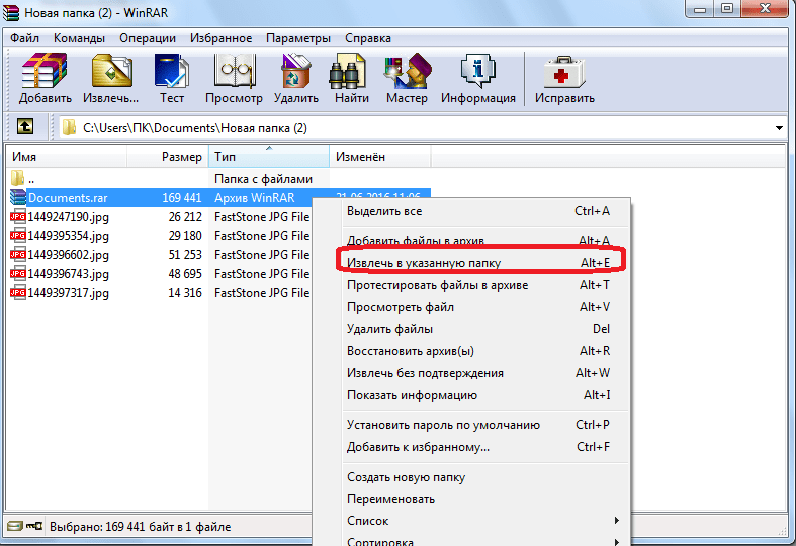Select file name 1449397317.jpg
Screen dimensions: 796x546
[x=68, y=293]
